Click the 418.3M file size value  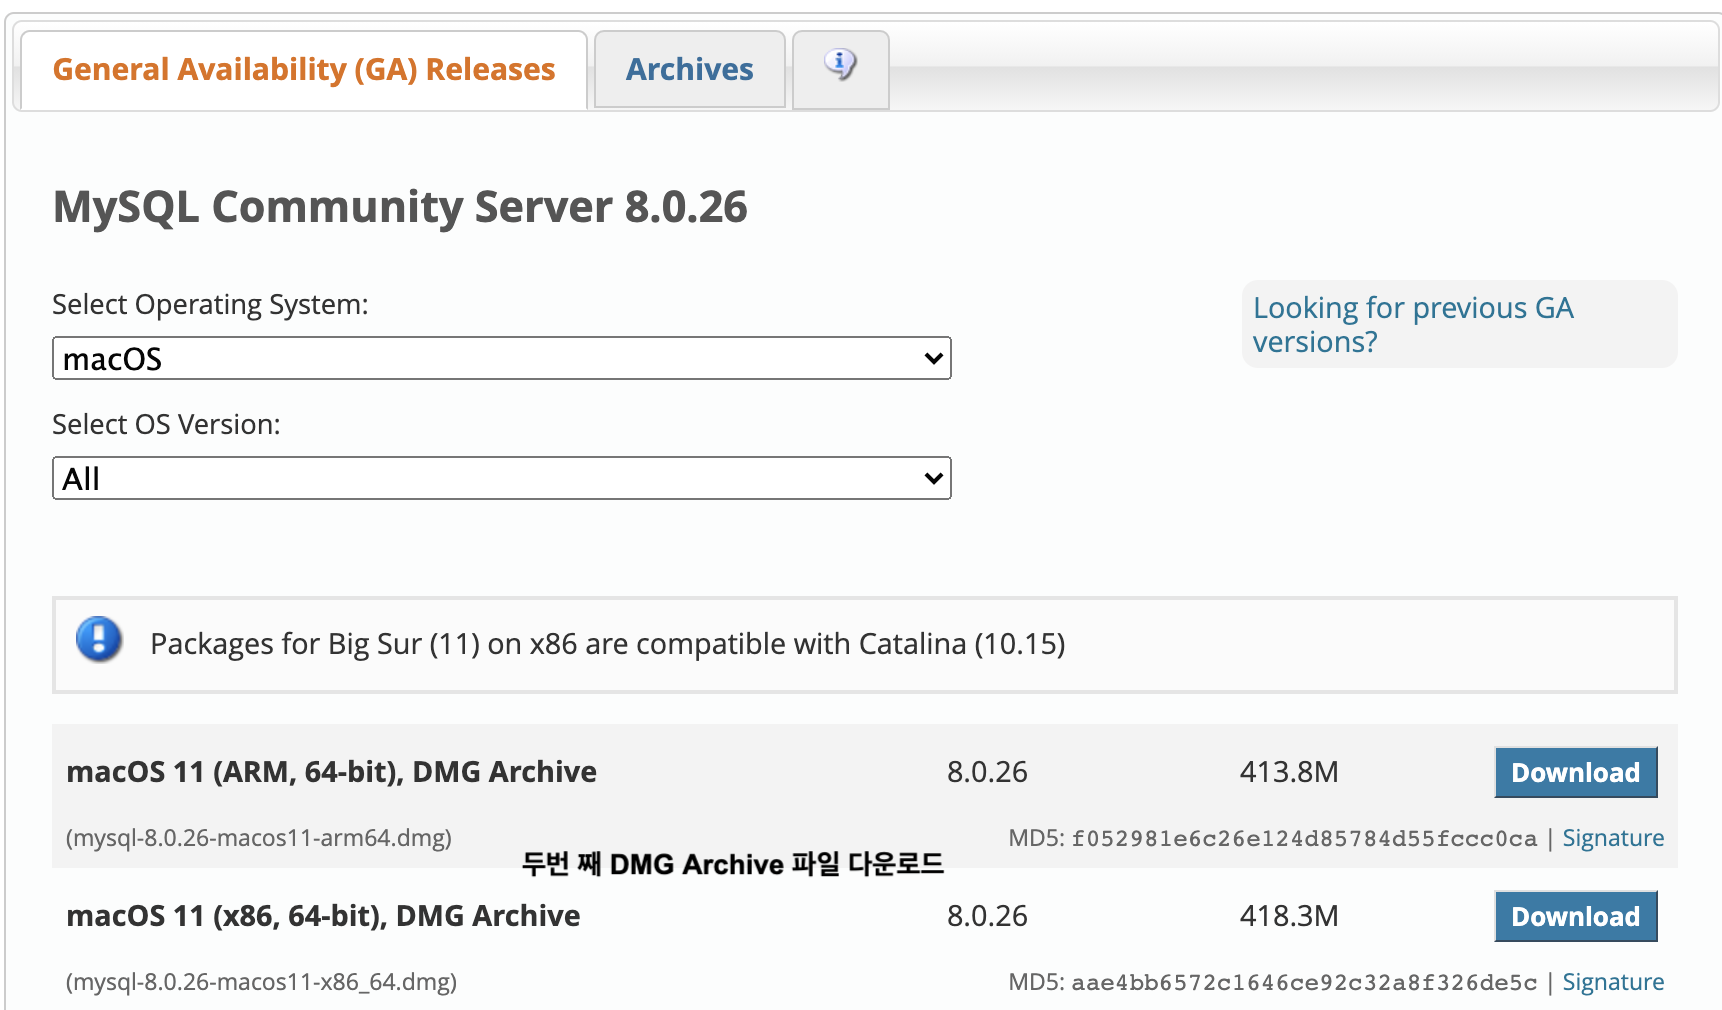pos(1289,916)
